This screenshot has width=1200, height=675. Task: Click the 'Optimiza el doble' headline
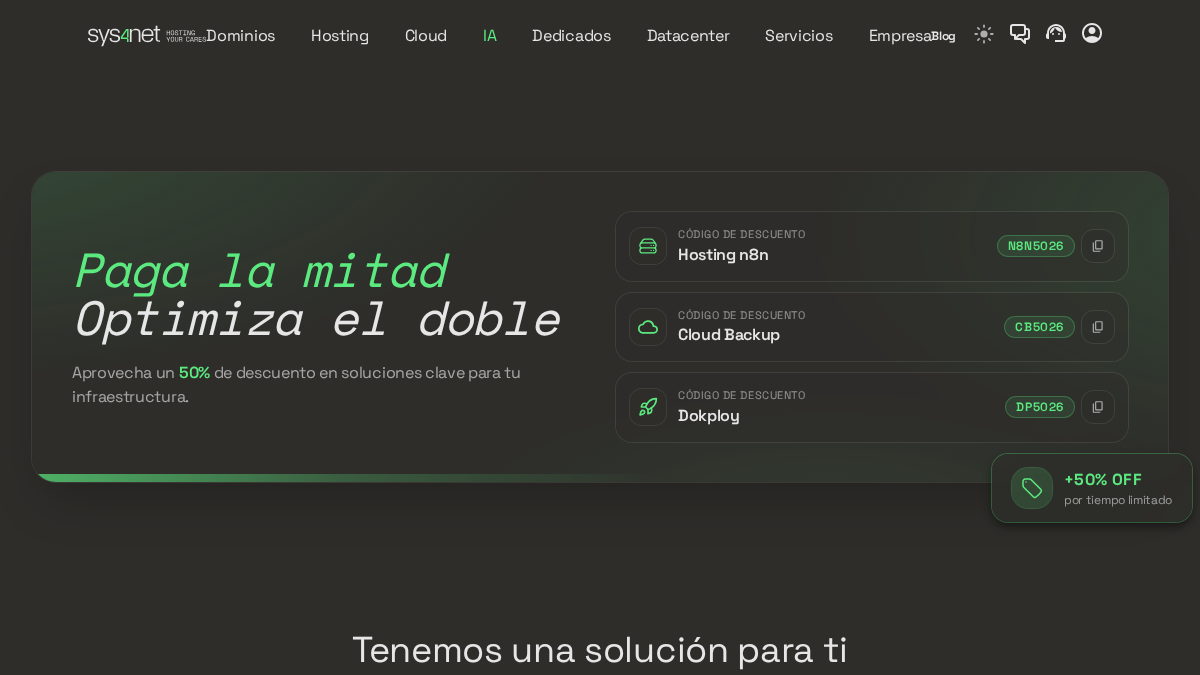point(317,319)
